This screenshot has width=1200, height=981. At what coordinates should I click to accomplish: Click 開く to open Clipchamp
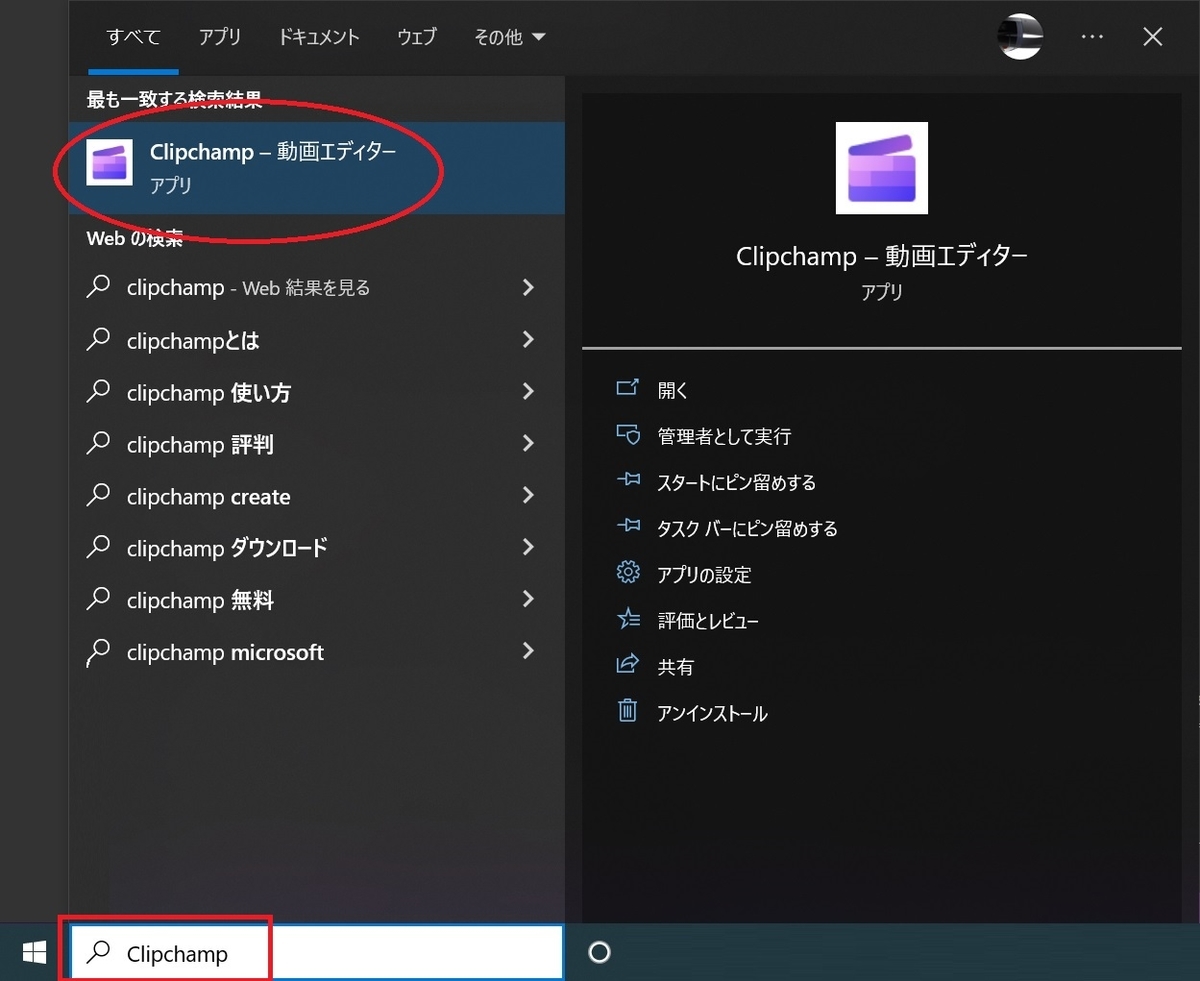click(673, 390)
